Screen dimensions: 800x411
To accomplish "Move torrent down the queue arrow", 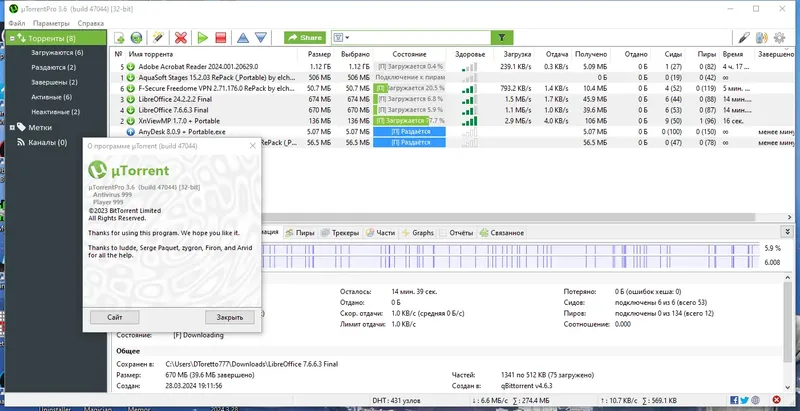I will 261,38.
